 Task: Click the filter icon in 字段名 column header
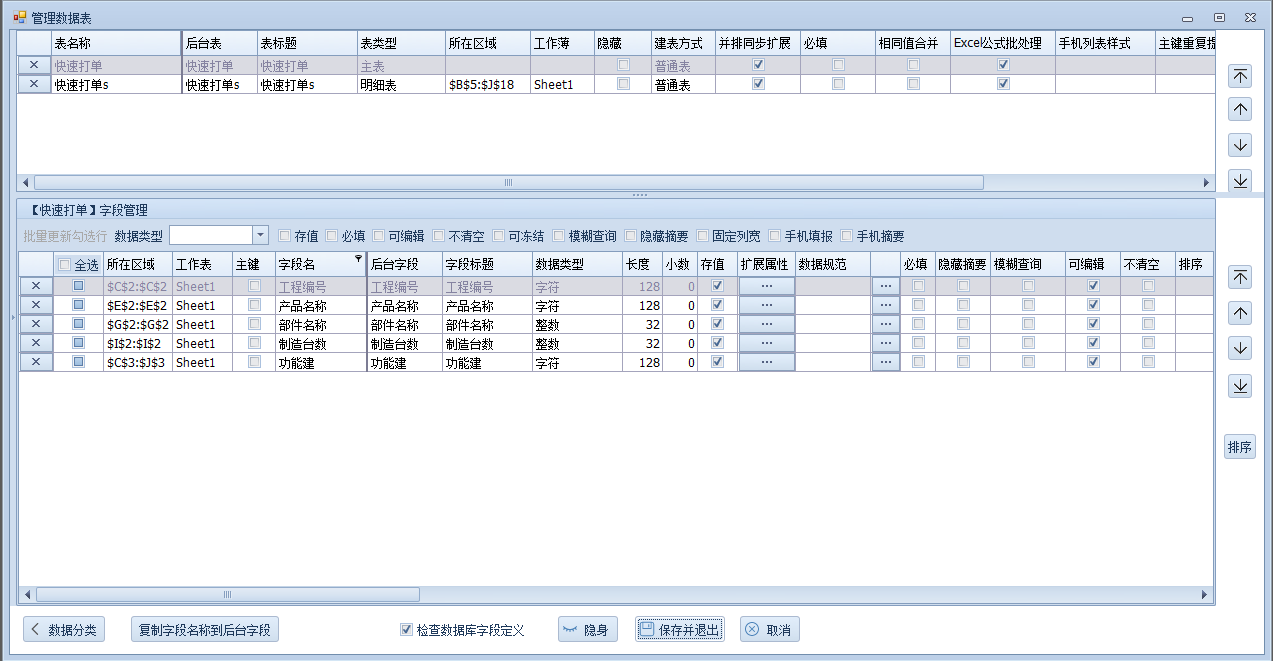[x=358, y=259]
